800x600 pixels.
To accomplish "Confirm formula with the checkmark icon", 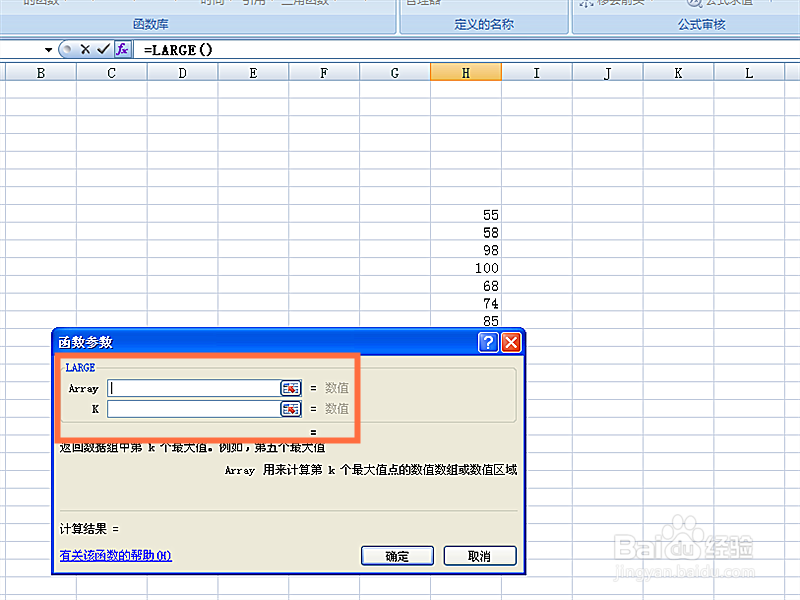I will pos(104,49).
